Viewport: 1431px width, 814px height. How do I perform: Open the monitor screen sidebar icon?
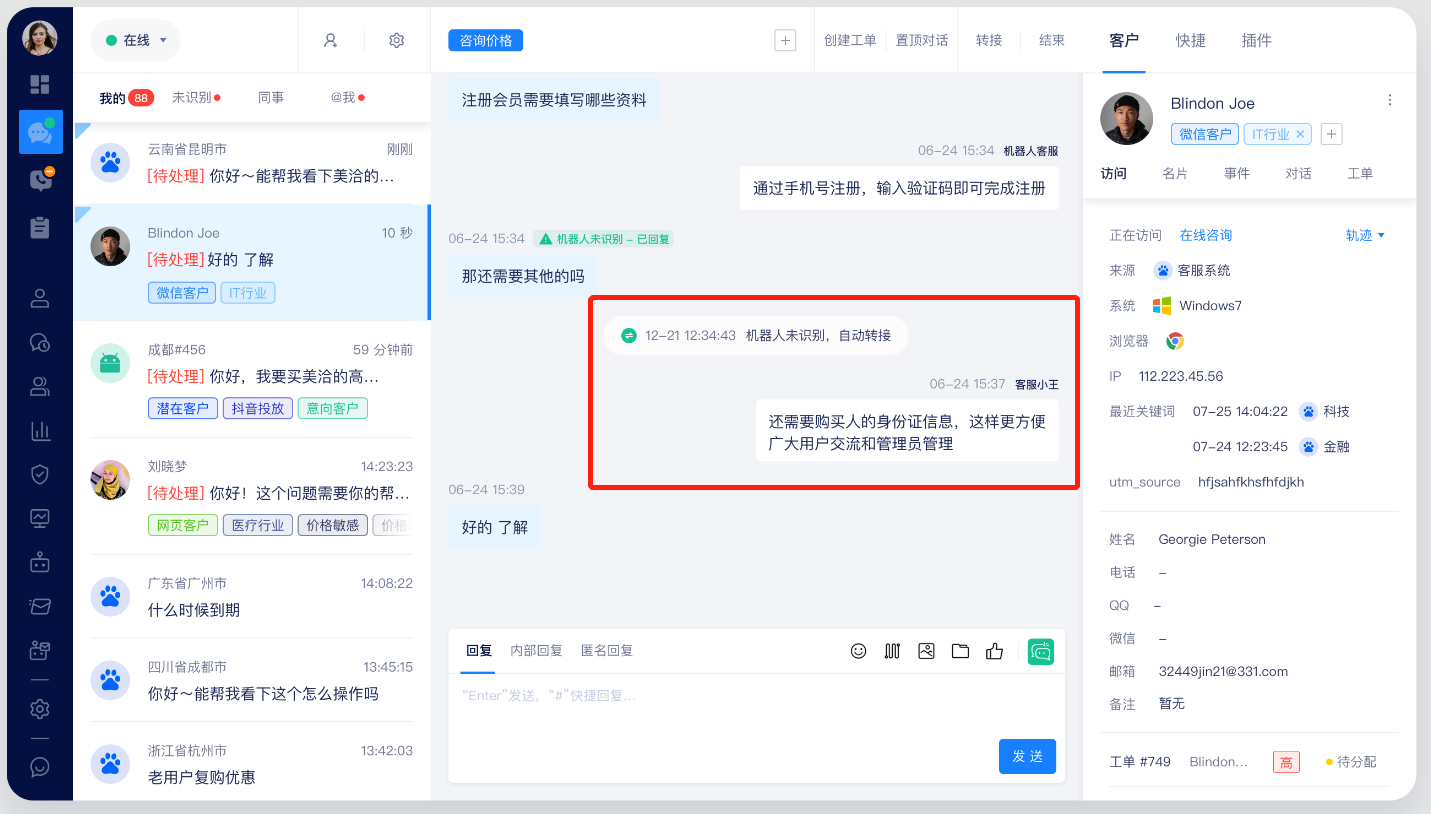tap(40, 518)
